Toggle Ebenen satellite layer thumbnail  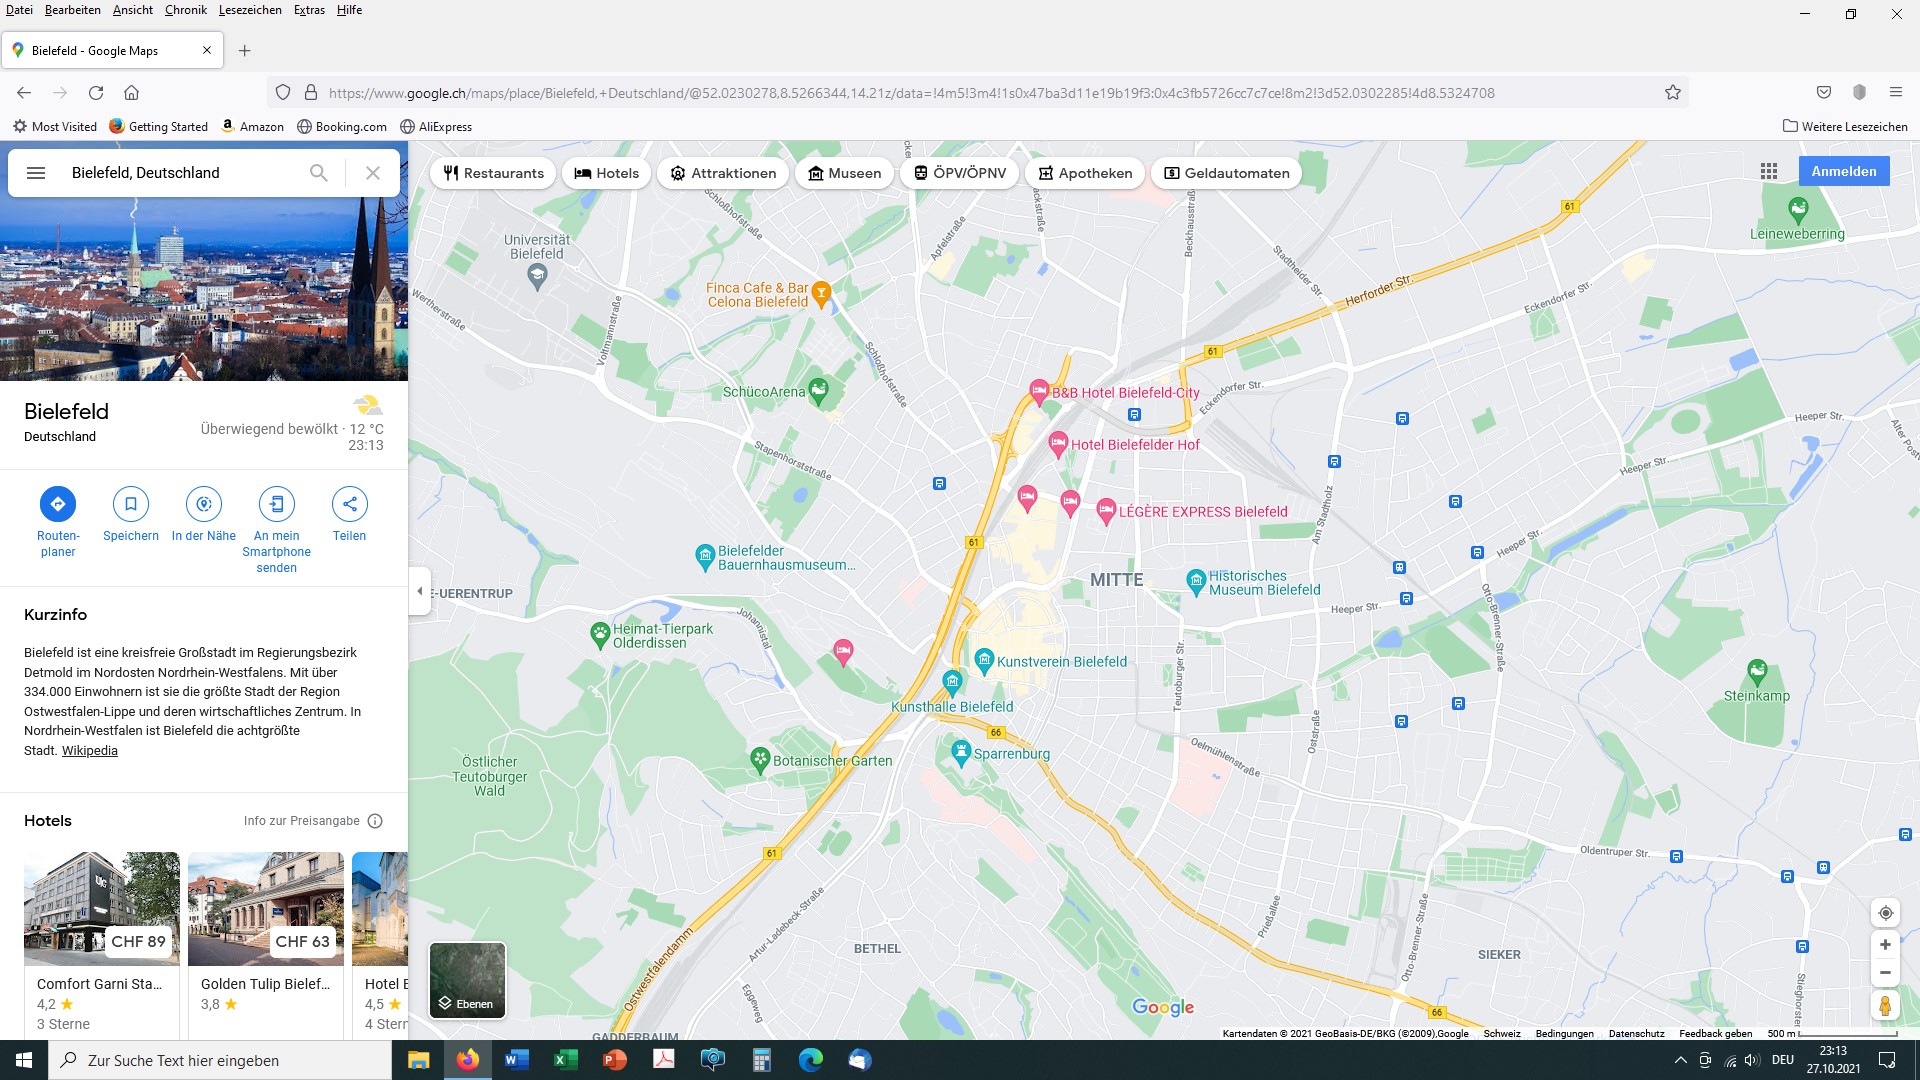tap(468, 980)
